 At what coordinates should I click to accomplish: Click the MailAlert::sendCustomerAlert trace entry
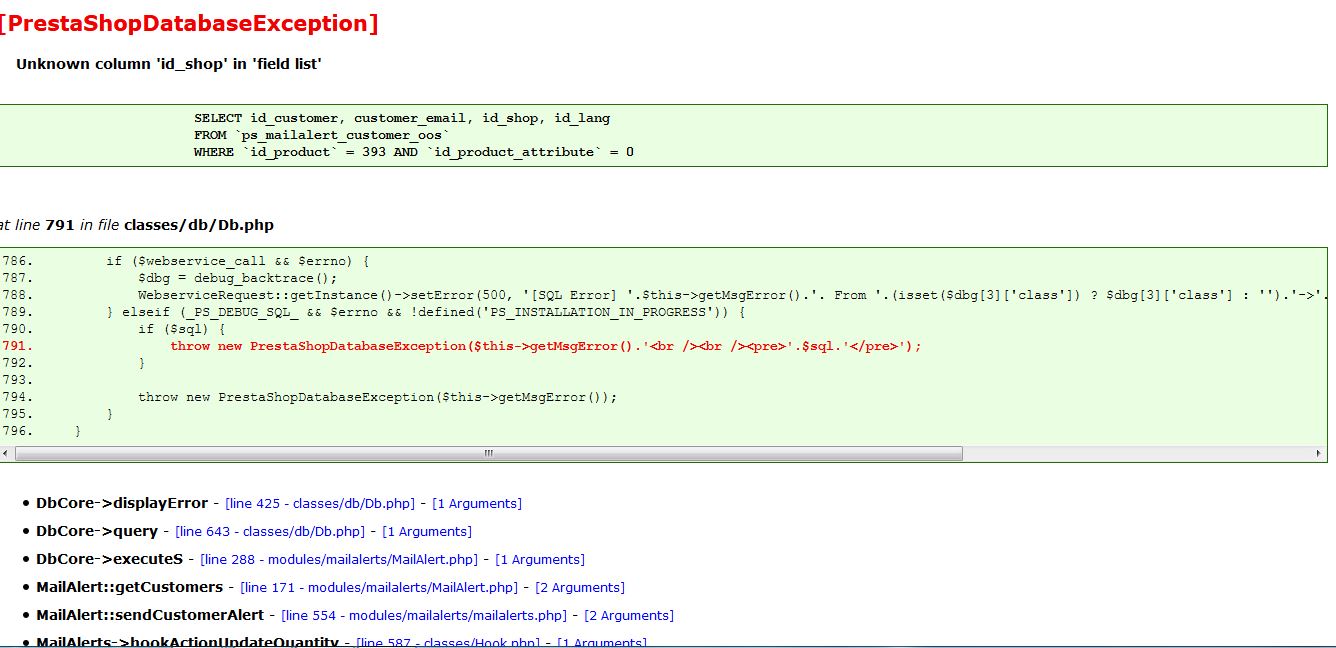tap(150, 615)
